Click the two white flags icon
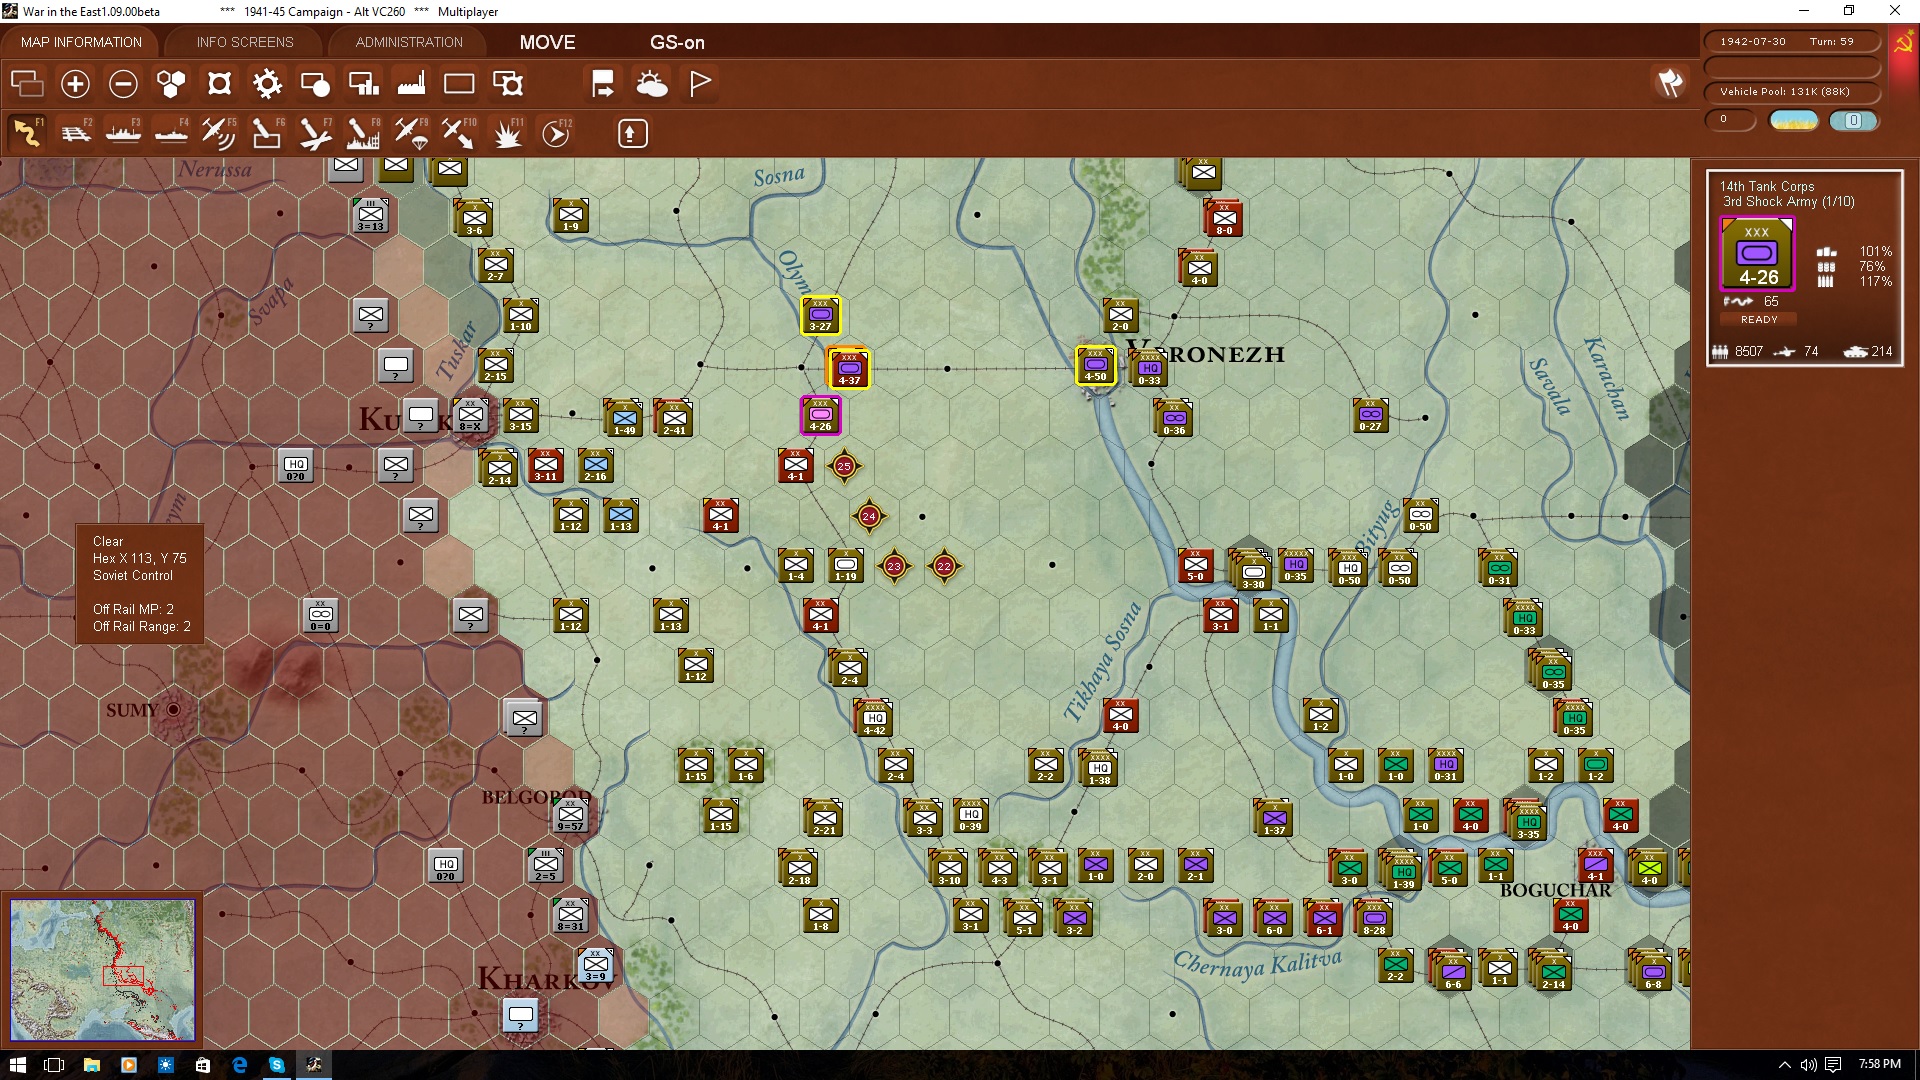This screenshot has height=1080, width=1920. coord(1670,83)
